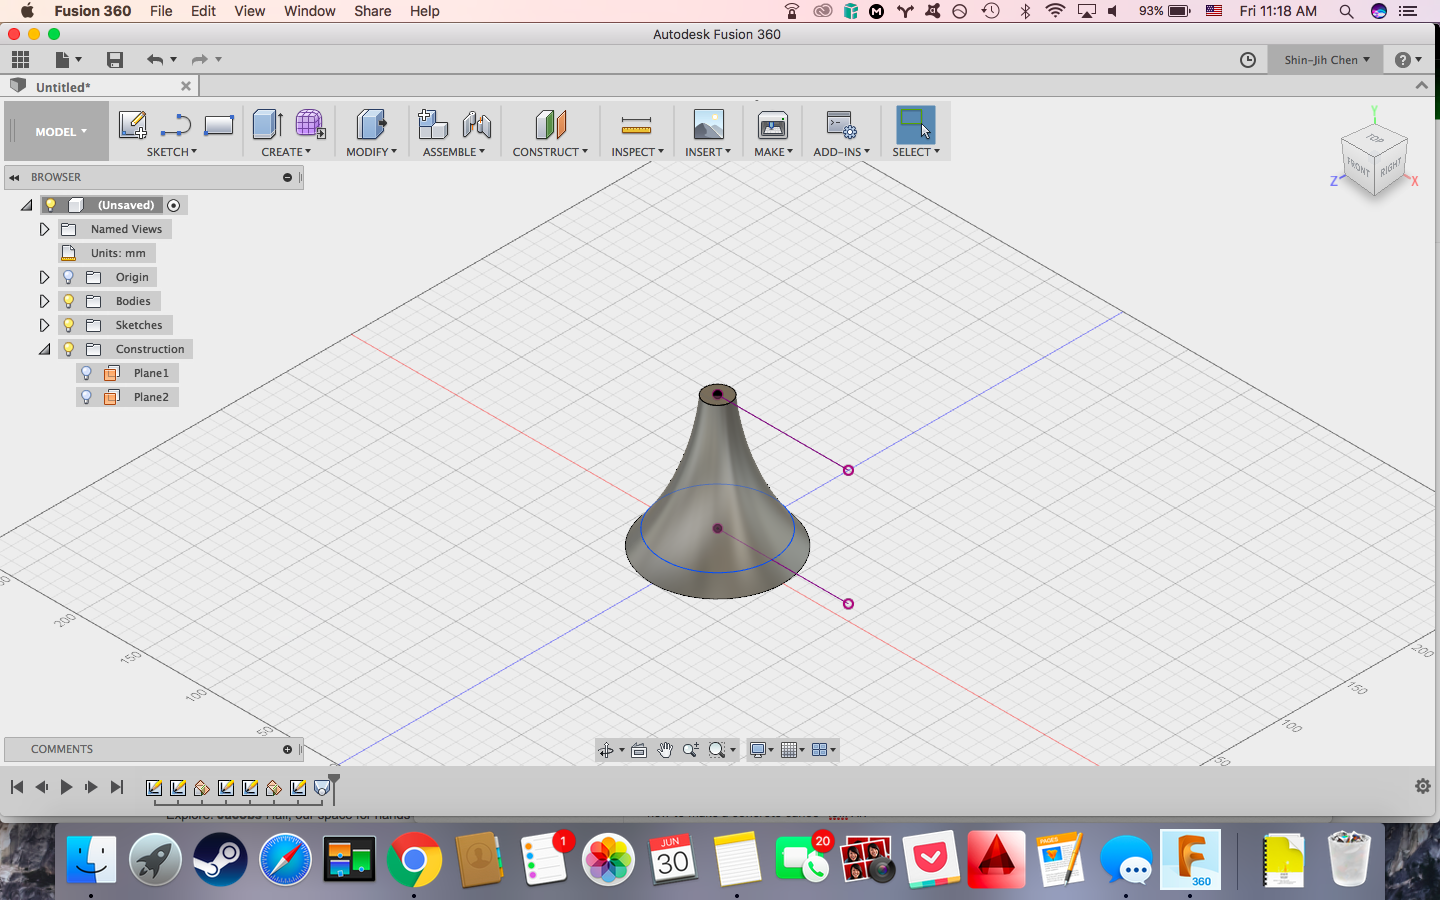1440x900 pixels.
Task: Toggle the Bodies folder light bulb
Action: [68, 301]
